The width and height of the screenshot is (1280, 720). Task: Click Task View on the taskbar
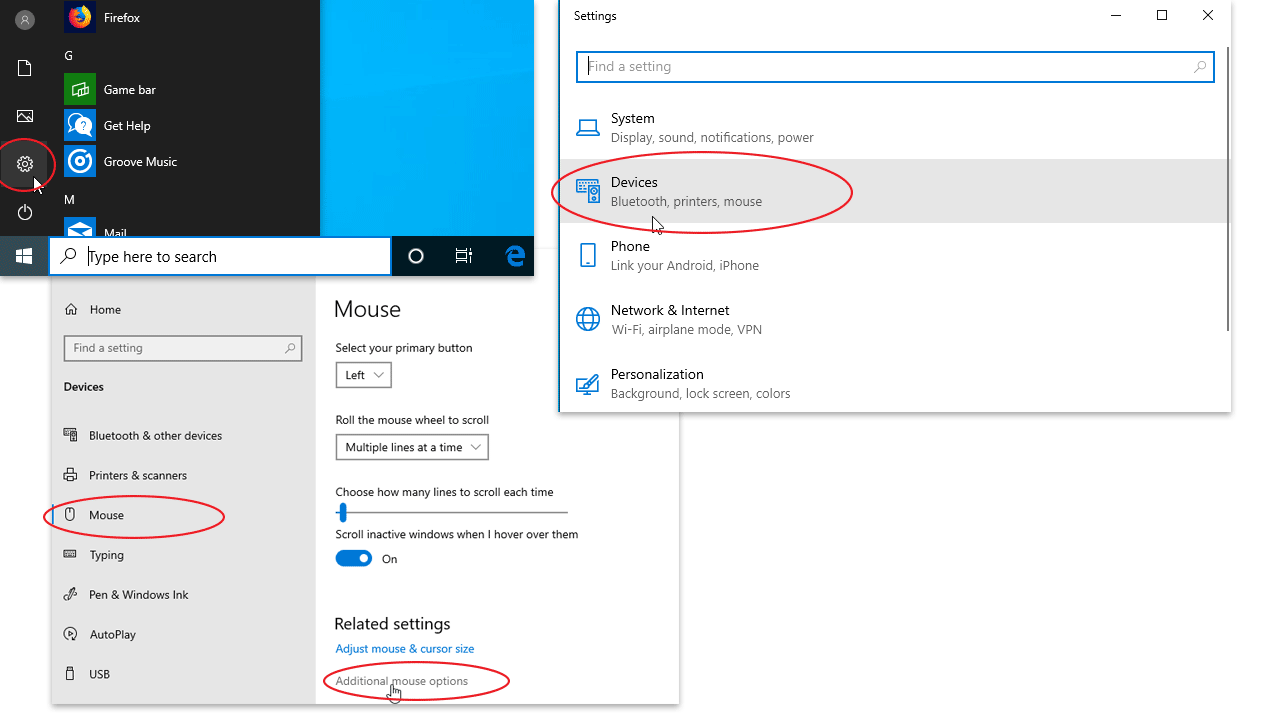click(463, 256)
